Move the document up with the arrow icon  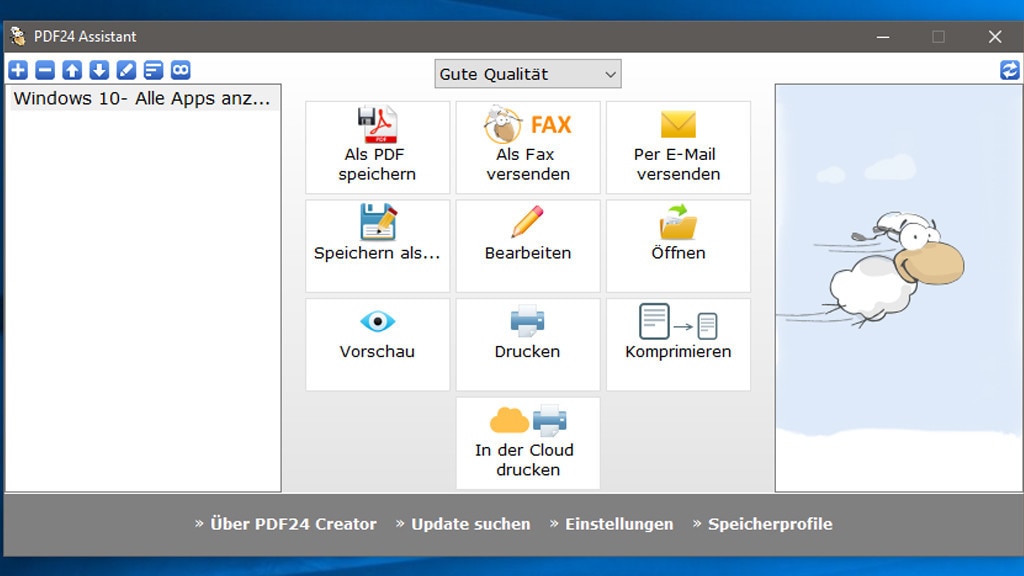[70, 70]
